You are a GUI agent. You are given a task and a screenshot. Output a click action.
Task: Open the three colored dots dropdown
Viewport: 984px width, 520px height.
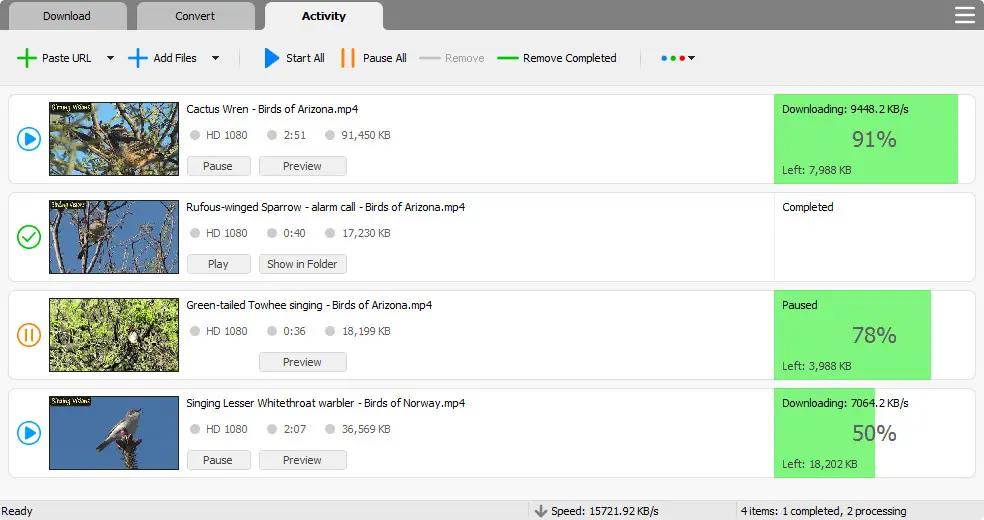point(677,58)
